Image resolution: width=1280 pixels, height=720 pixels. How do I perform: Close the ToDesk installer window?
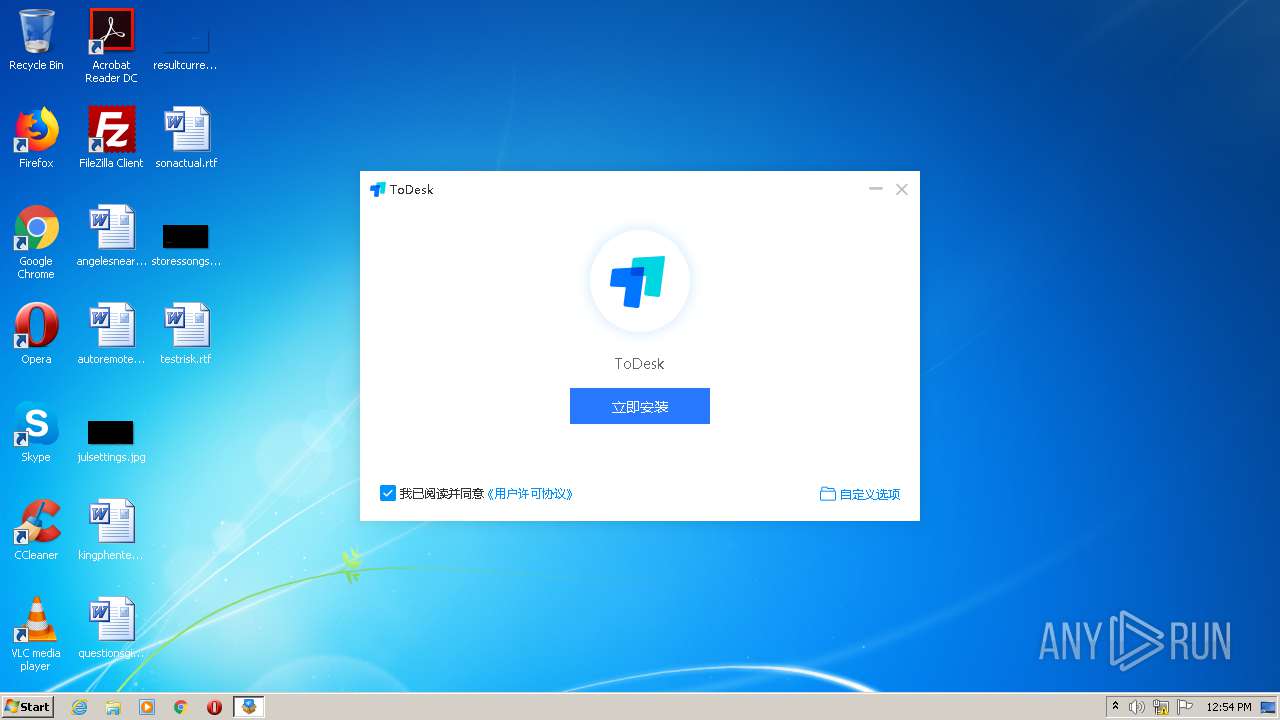coord(902,189)
